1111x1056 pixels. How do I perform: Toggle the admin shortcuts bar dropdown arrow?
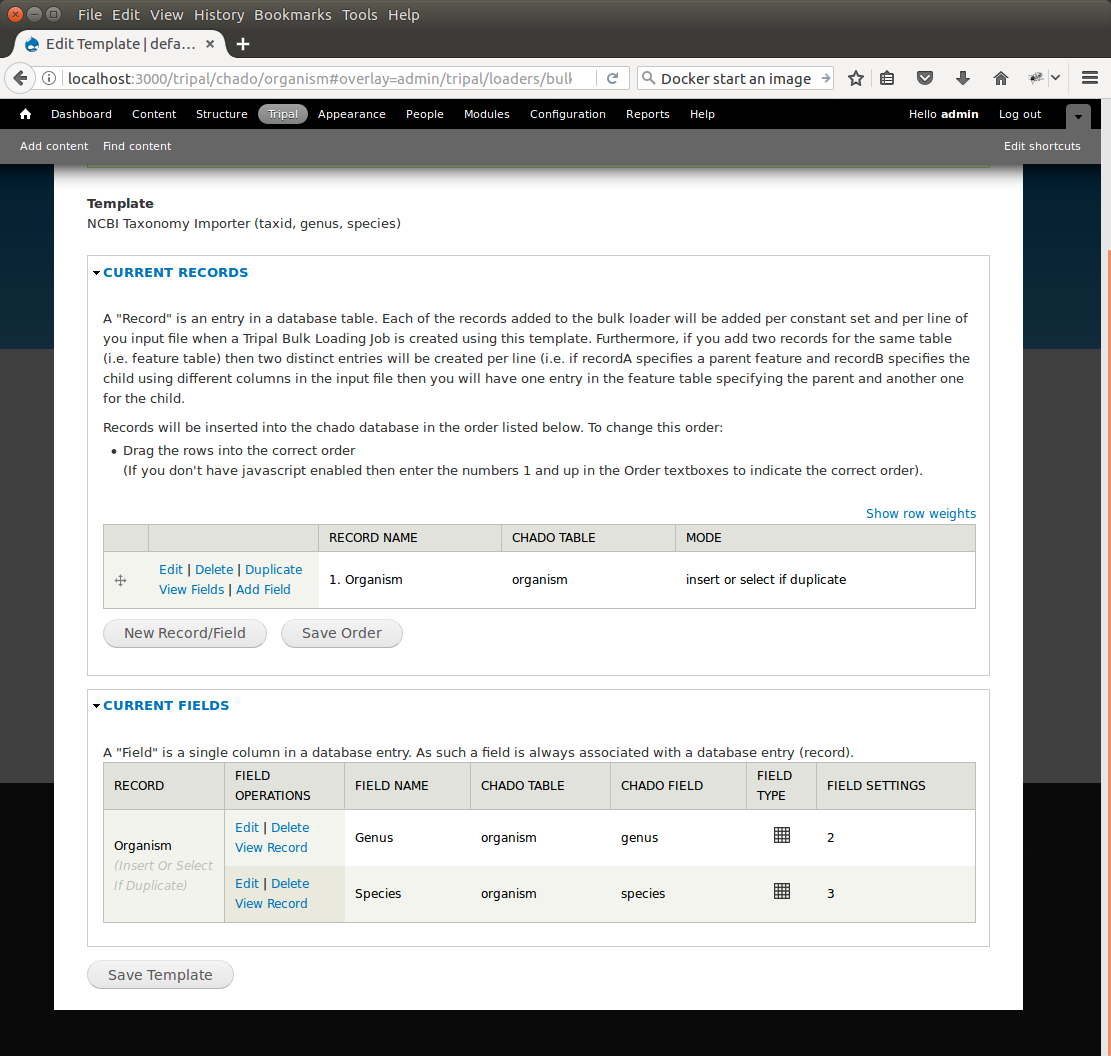pyautogui.click(x=1078, y=116)
